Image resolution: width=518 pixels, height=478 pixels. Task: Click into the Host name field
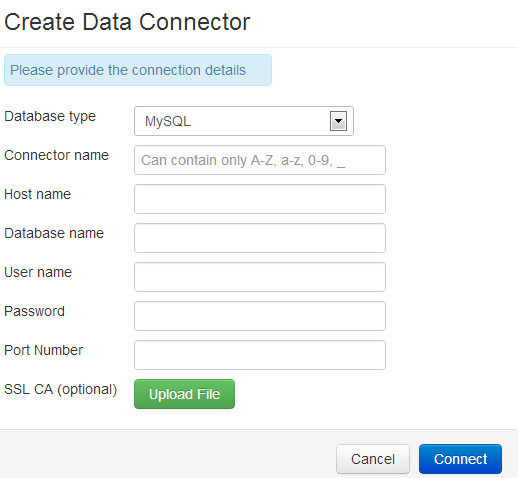click(x=260, y=199)
